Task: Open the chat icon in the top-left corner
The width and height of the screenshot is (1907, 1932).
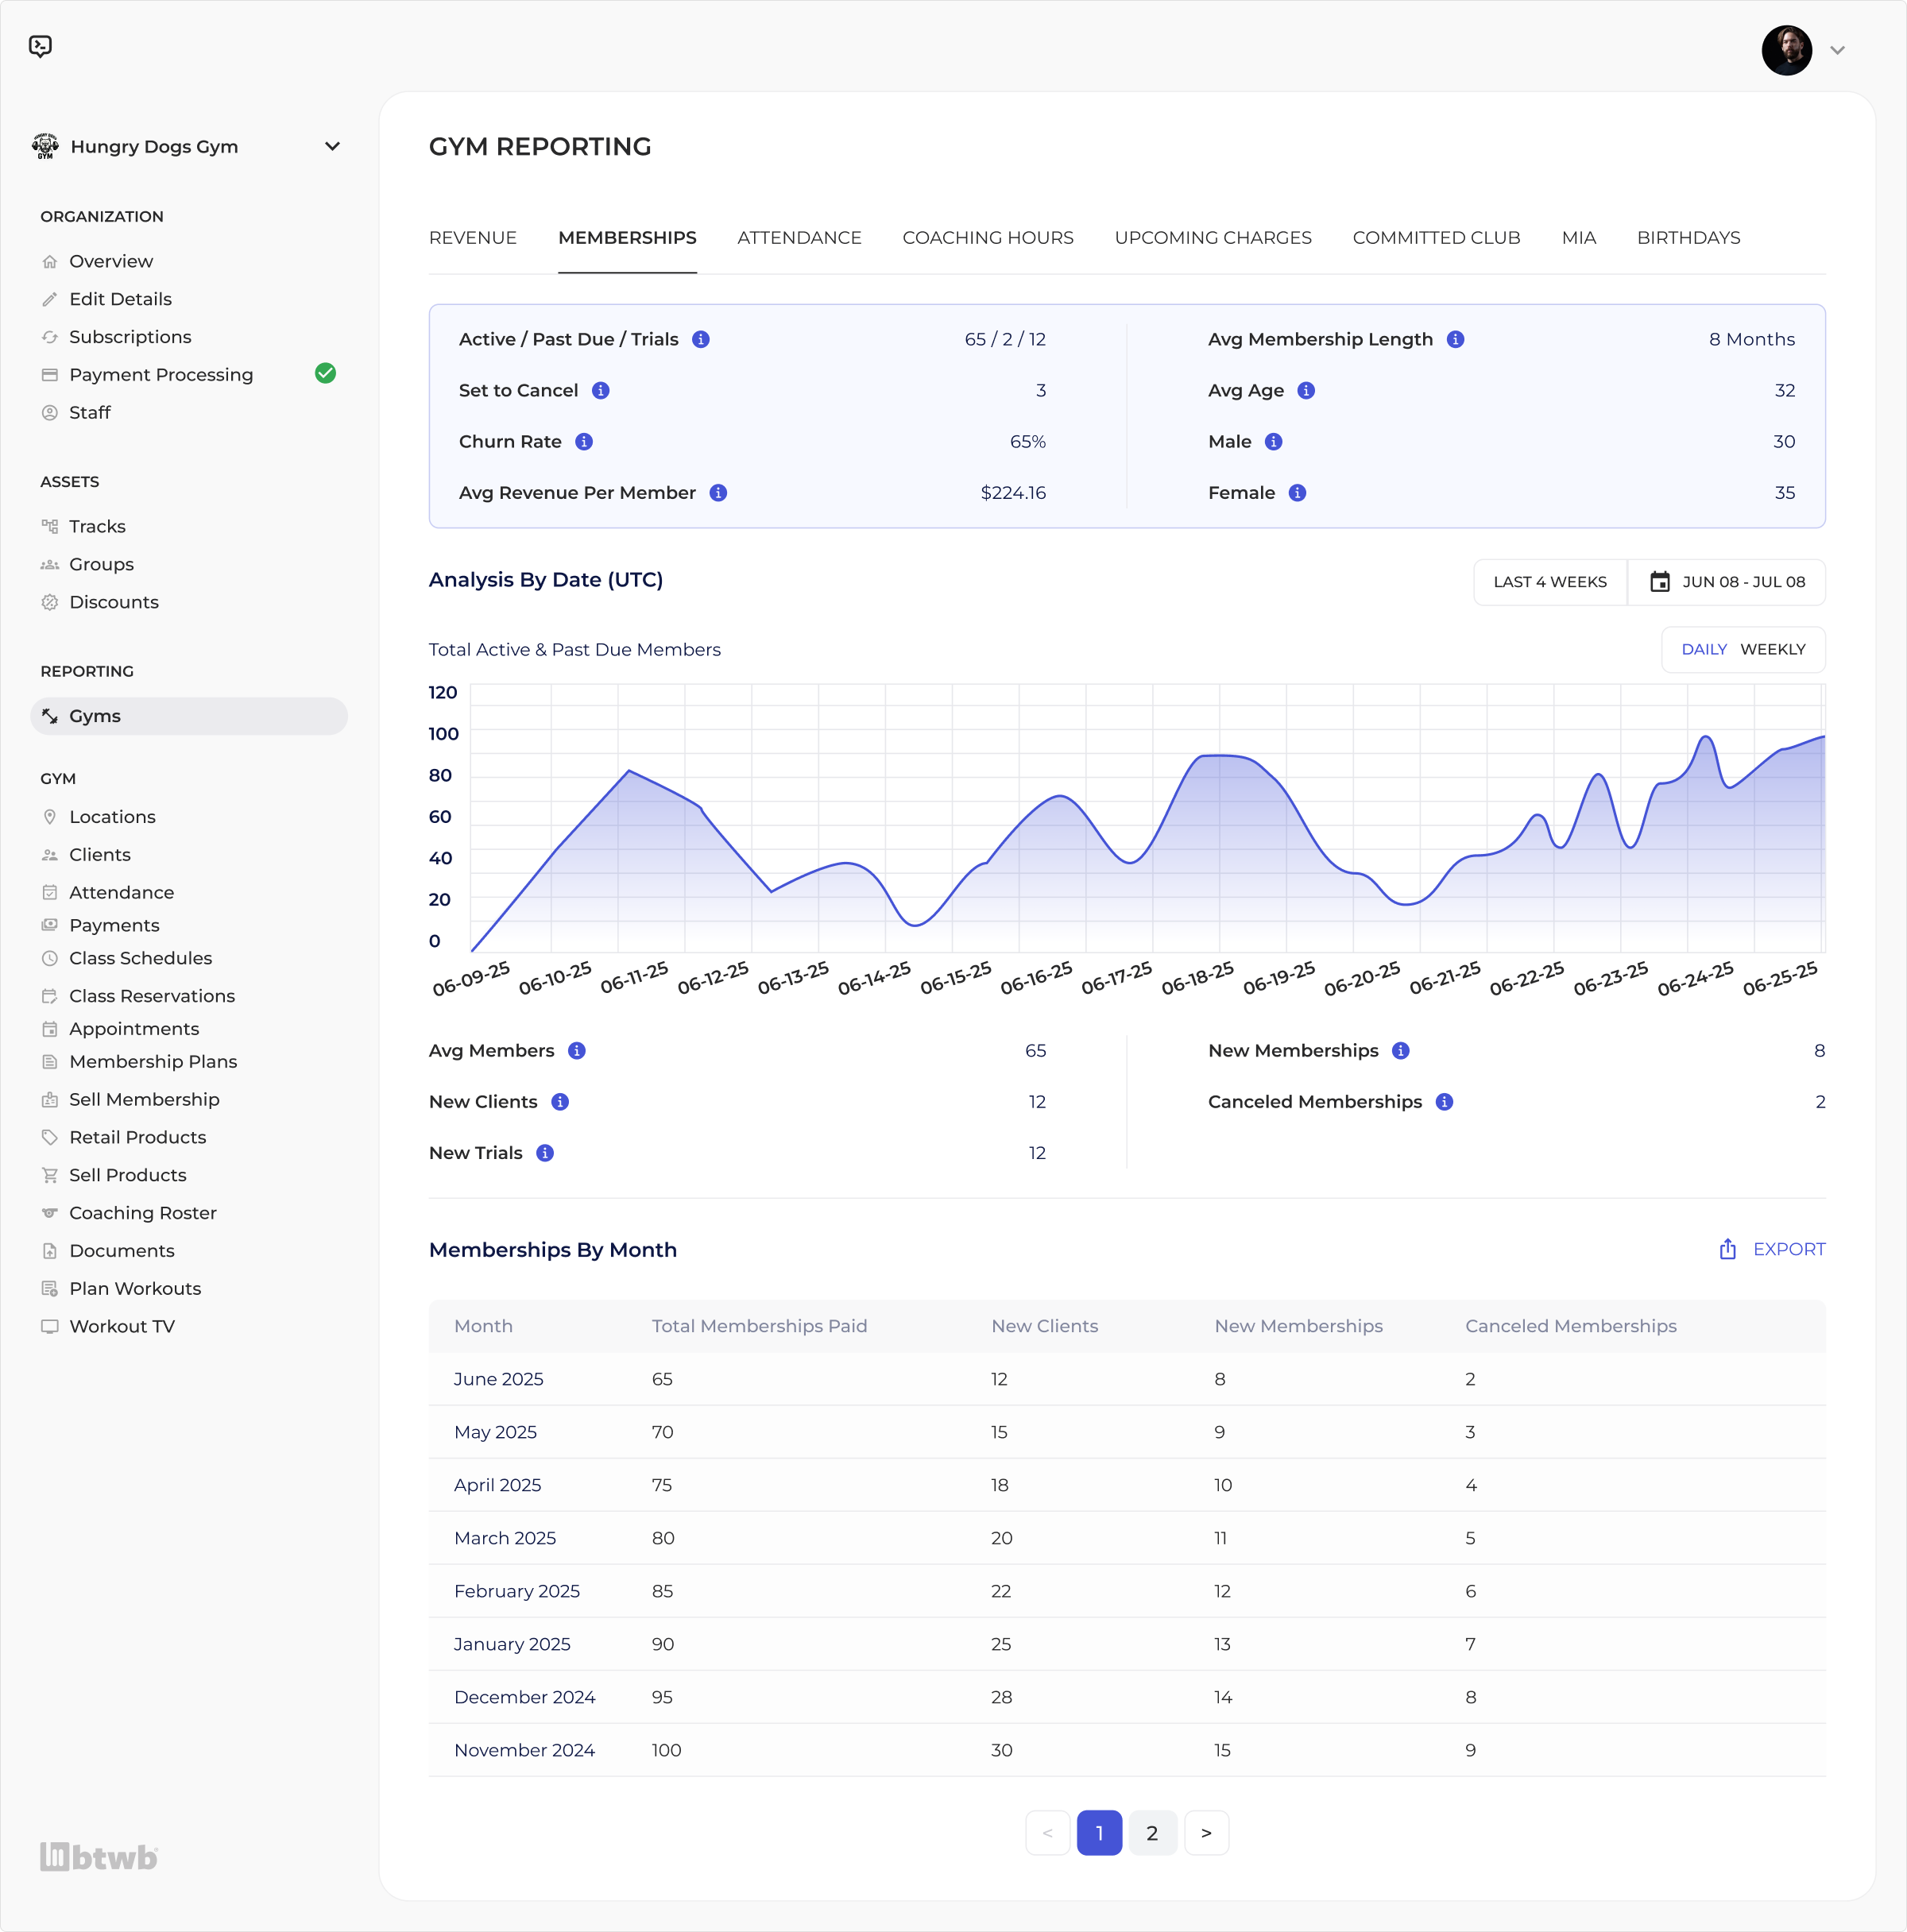Action: (40, 47)
